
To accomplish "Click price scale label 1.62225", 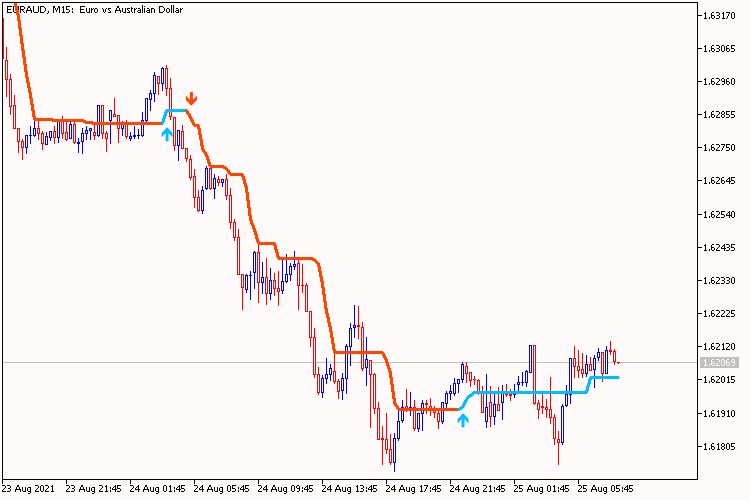I will coord(719,313).
